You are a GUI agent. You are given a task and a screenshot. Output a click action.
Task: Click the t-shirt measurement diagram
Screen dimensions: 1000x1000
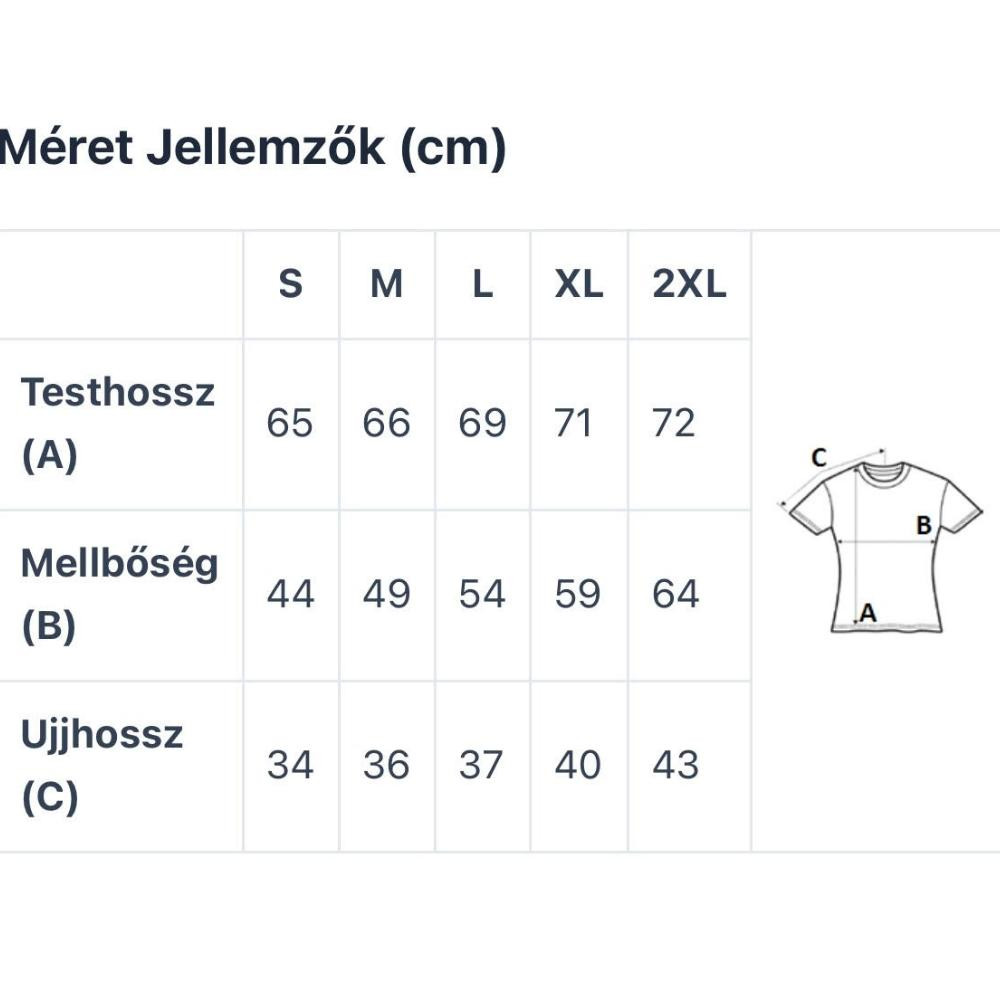(880, 541)
